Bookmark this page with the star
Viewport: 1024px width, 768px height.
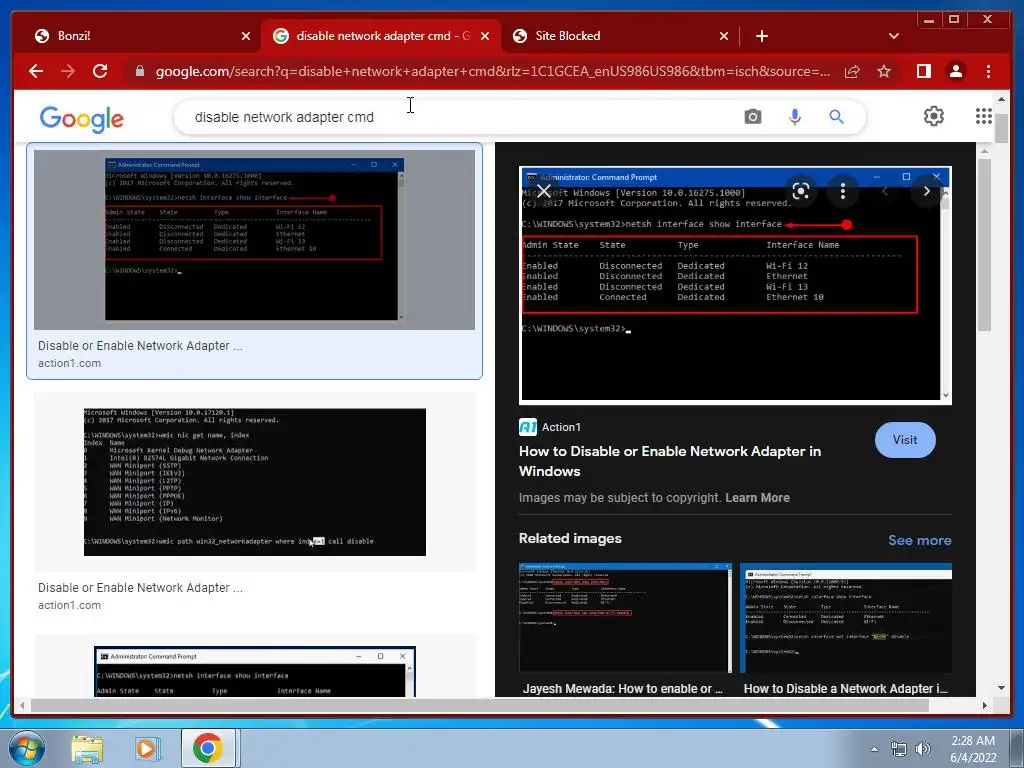(884, 71)
